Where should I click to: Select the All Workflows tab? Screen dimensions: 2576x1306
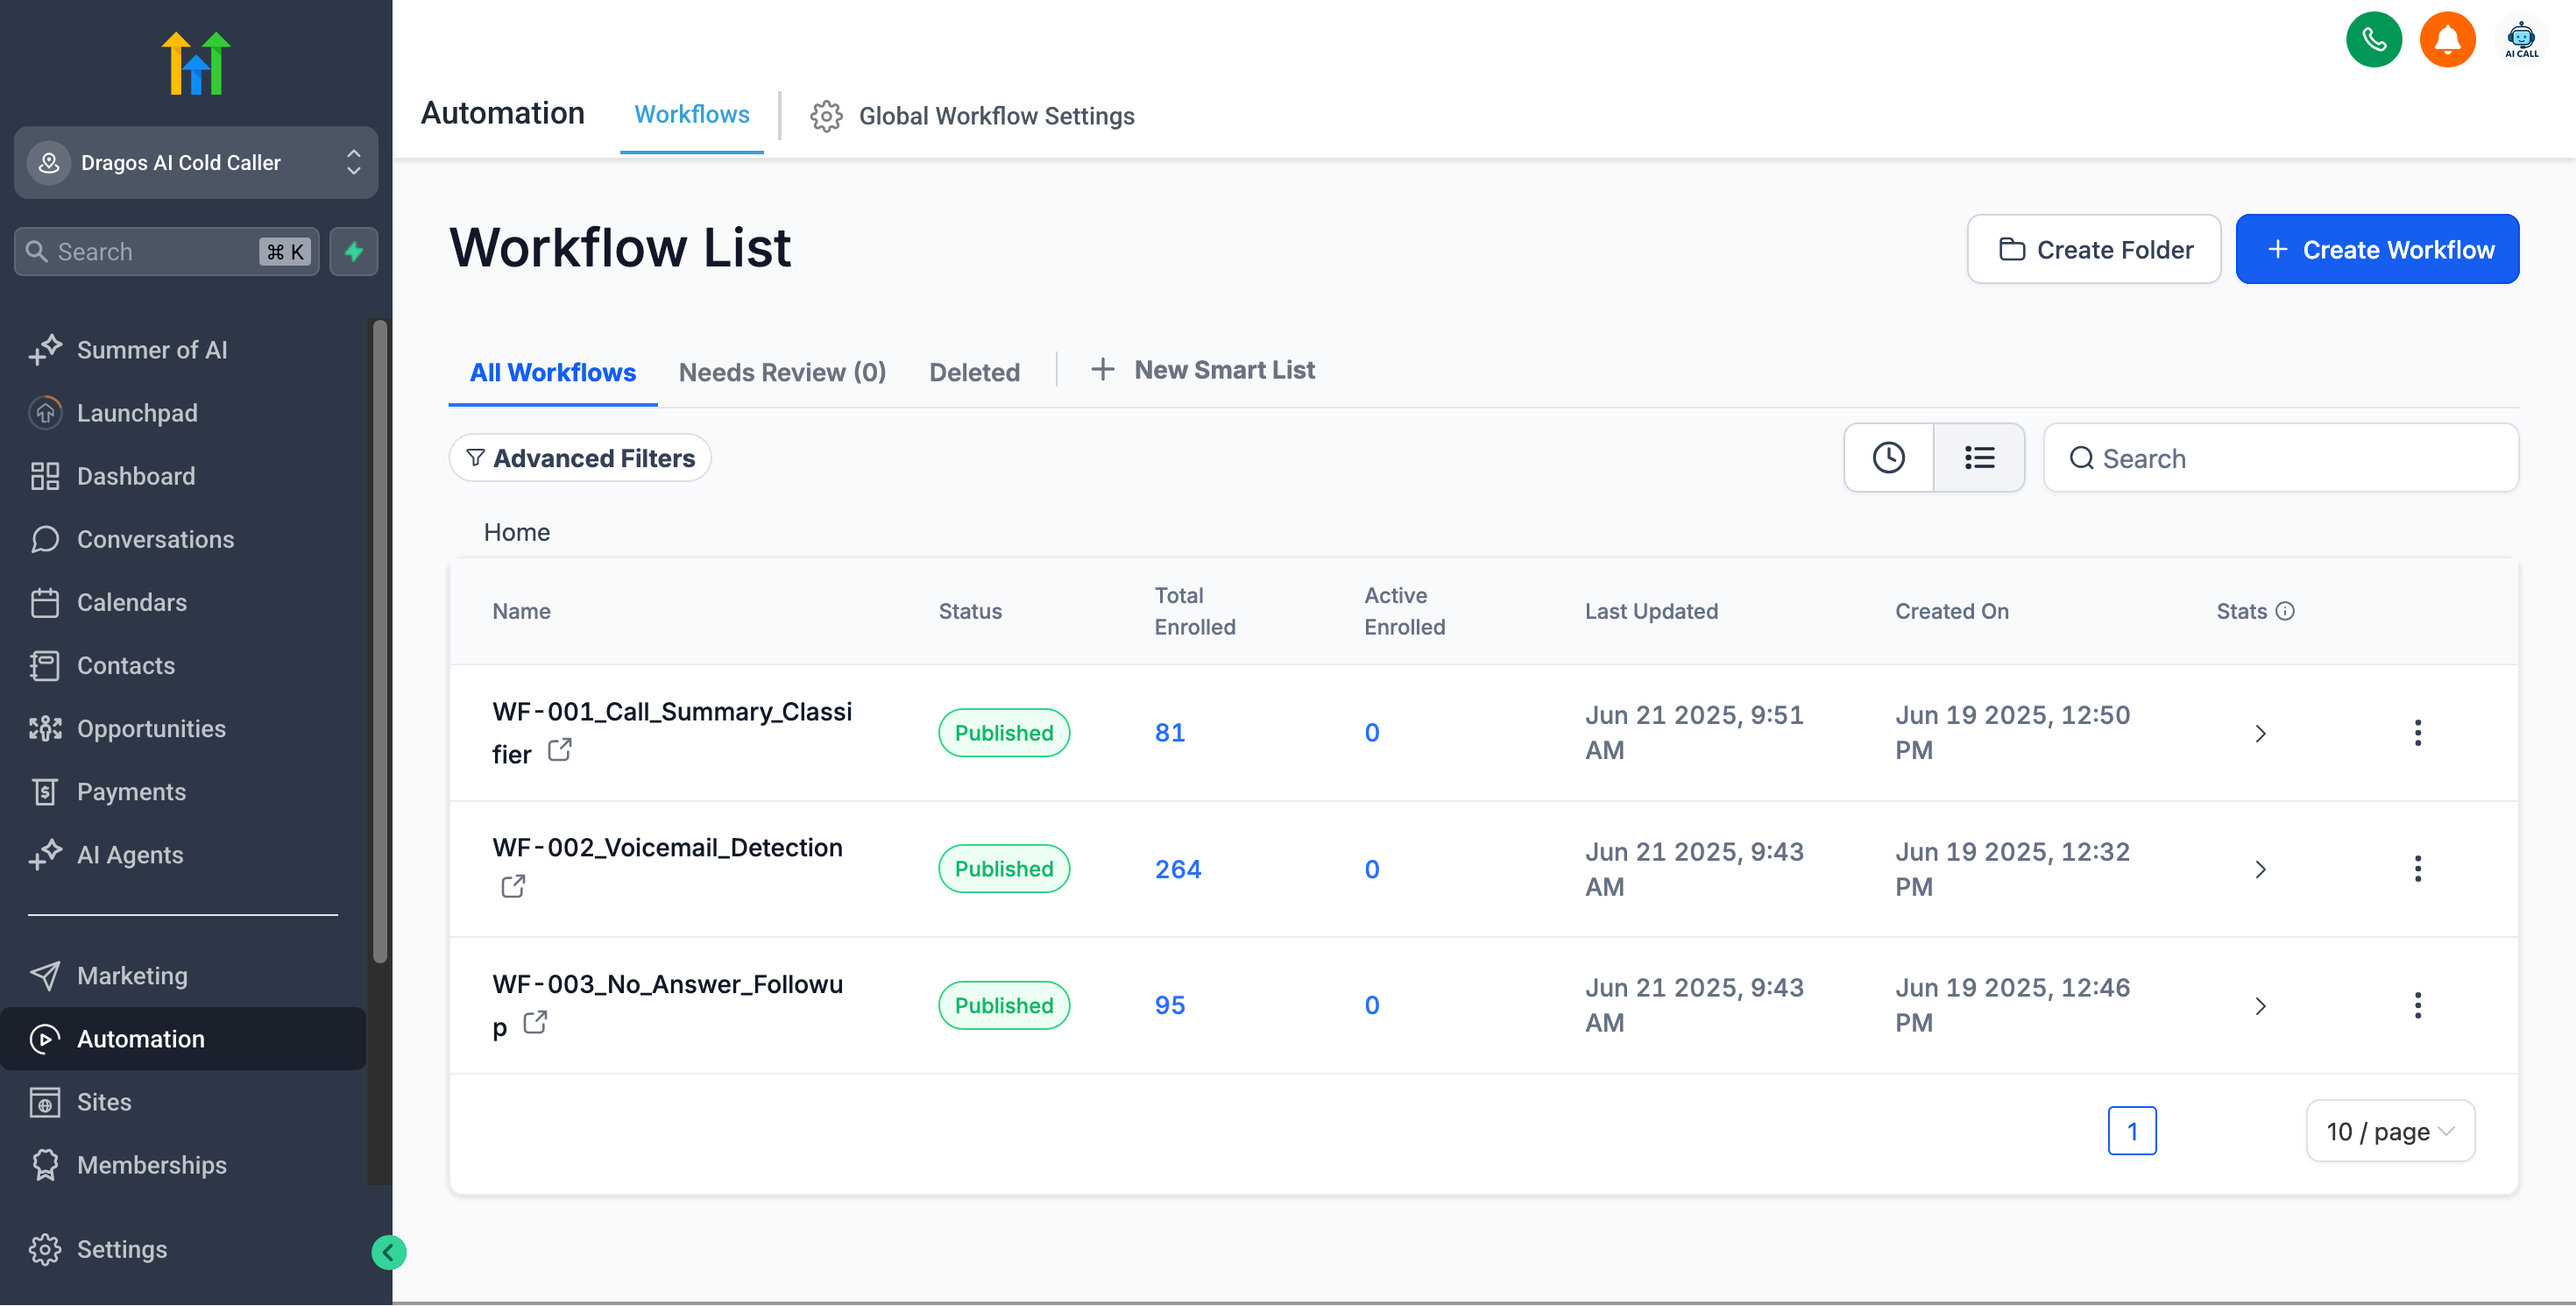point(553,372)
